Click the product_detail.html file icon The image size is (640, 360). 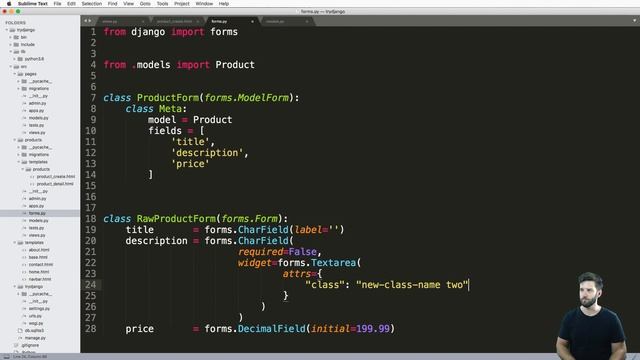pyautogui.click(x=32, y=184)
